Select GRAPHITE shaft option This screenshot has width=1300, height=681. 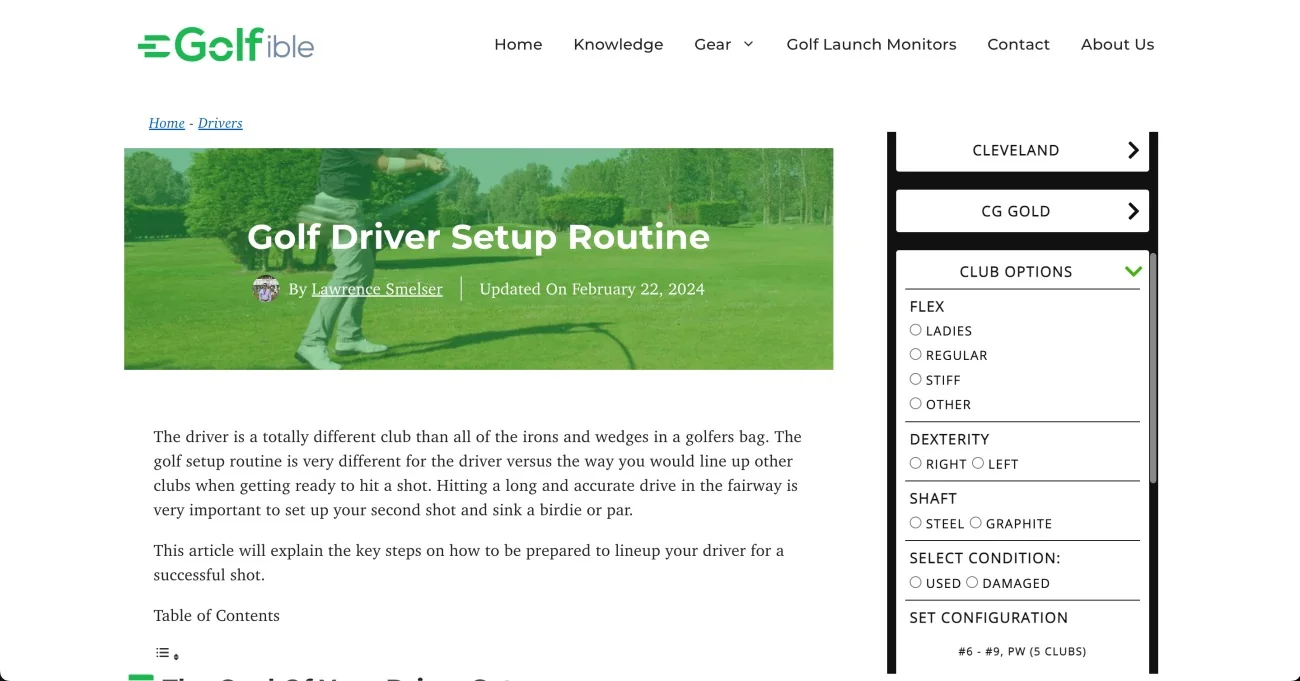point(975,522)
